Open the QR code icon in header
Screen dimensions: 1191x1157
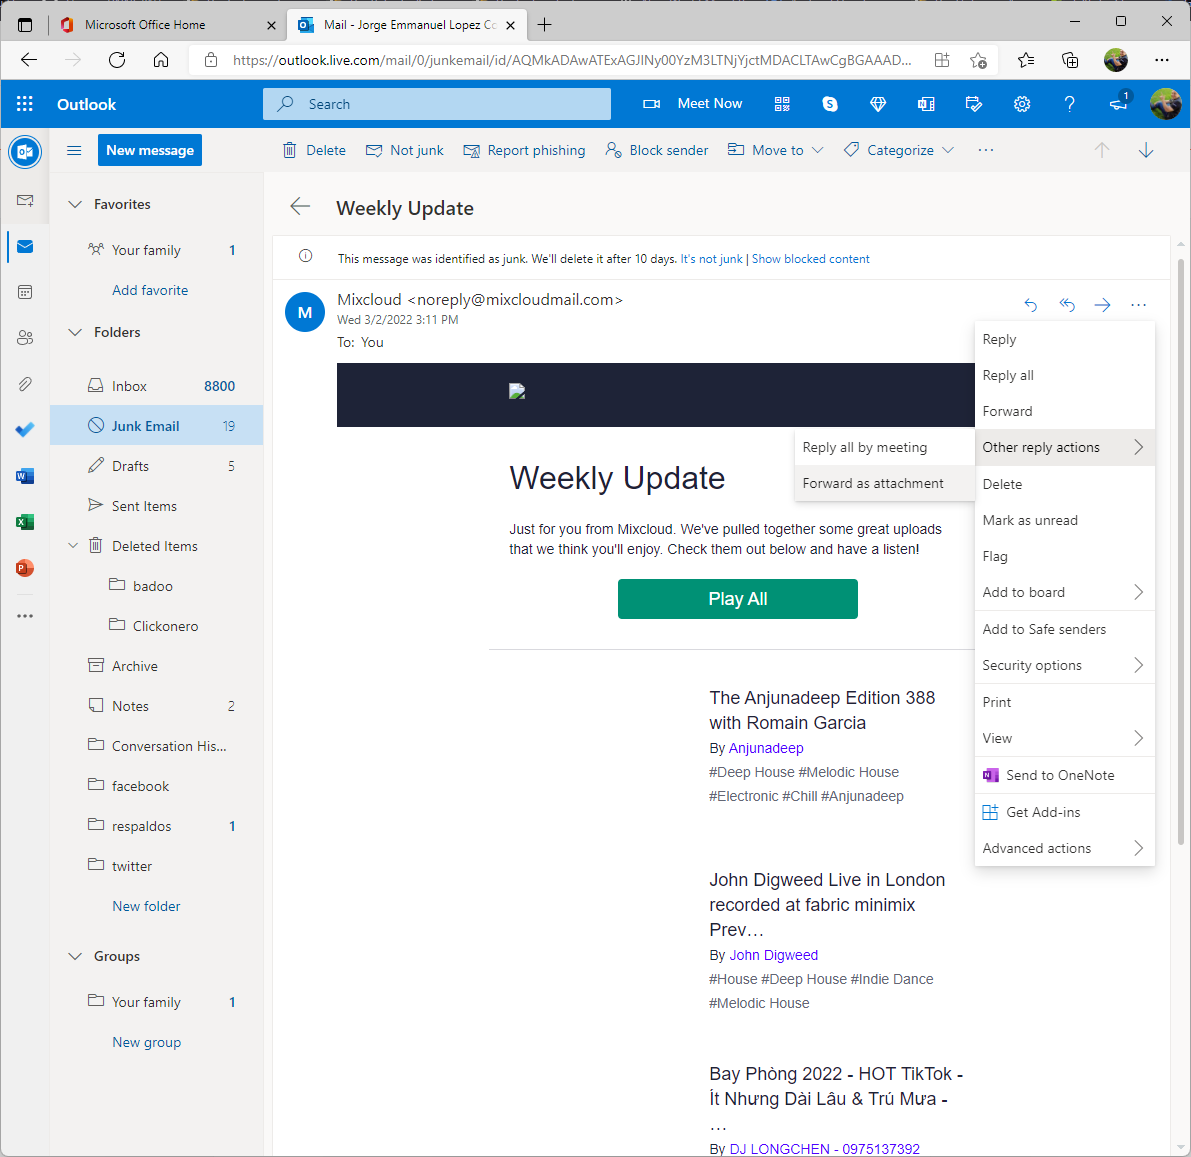pyautogui.click(x=782, y=104)
